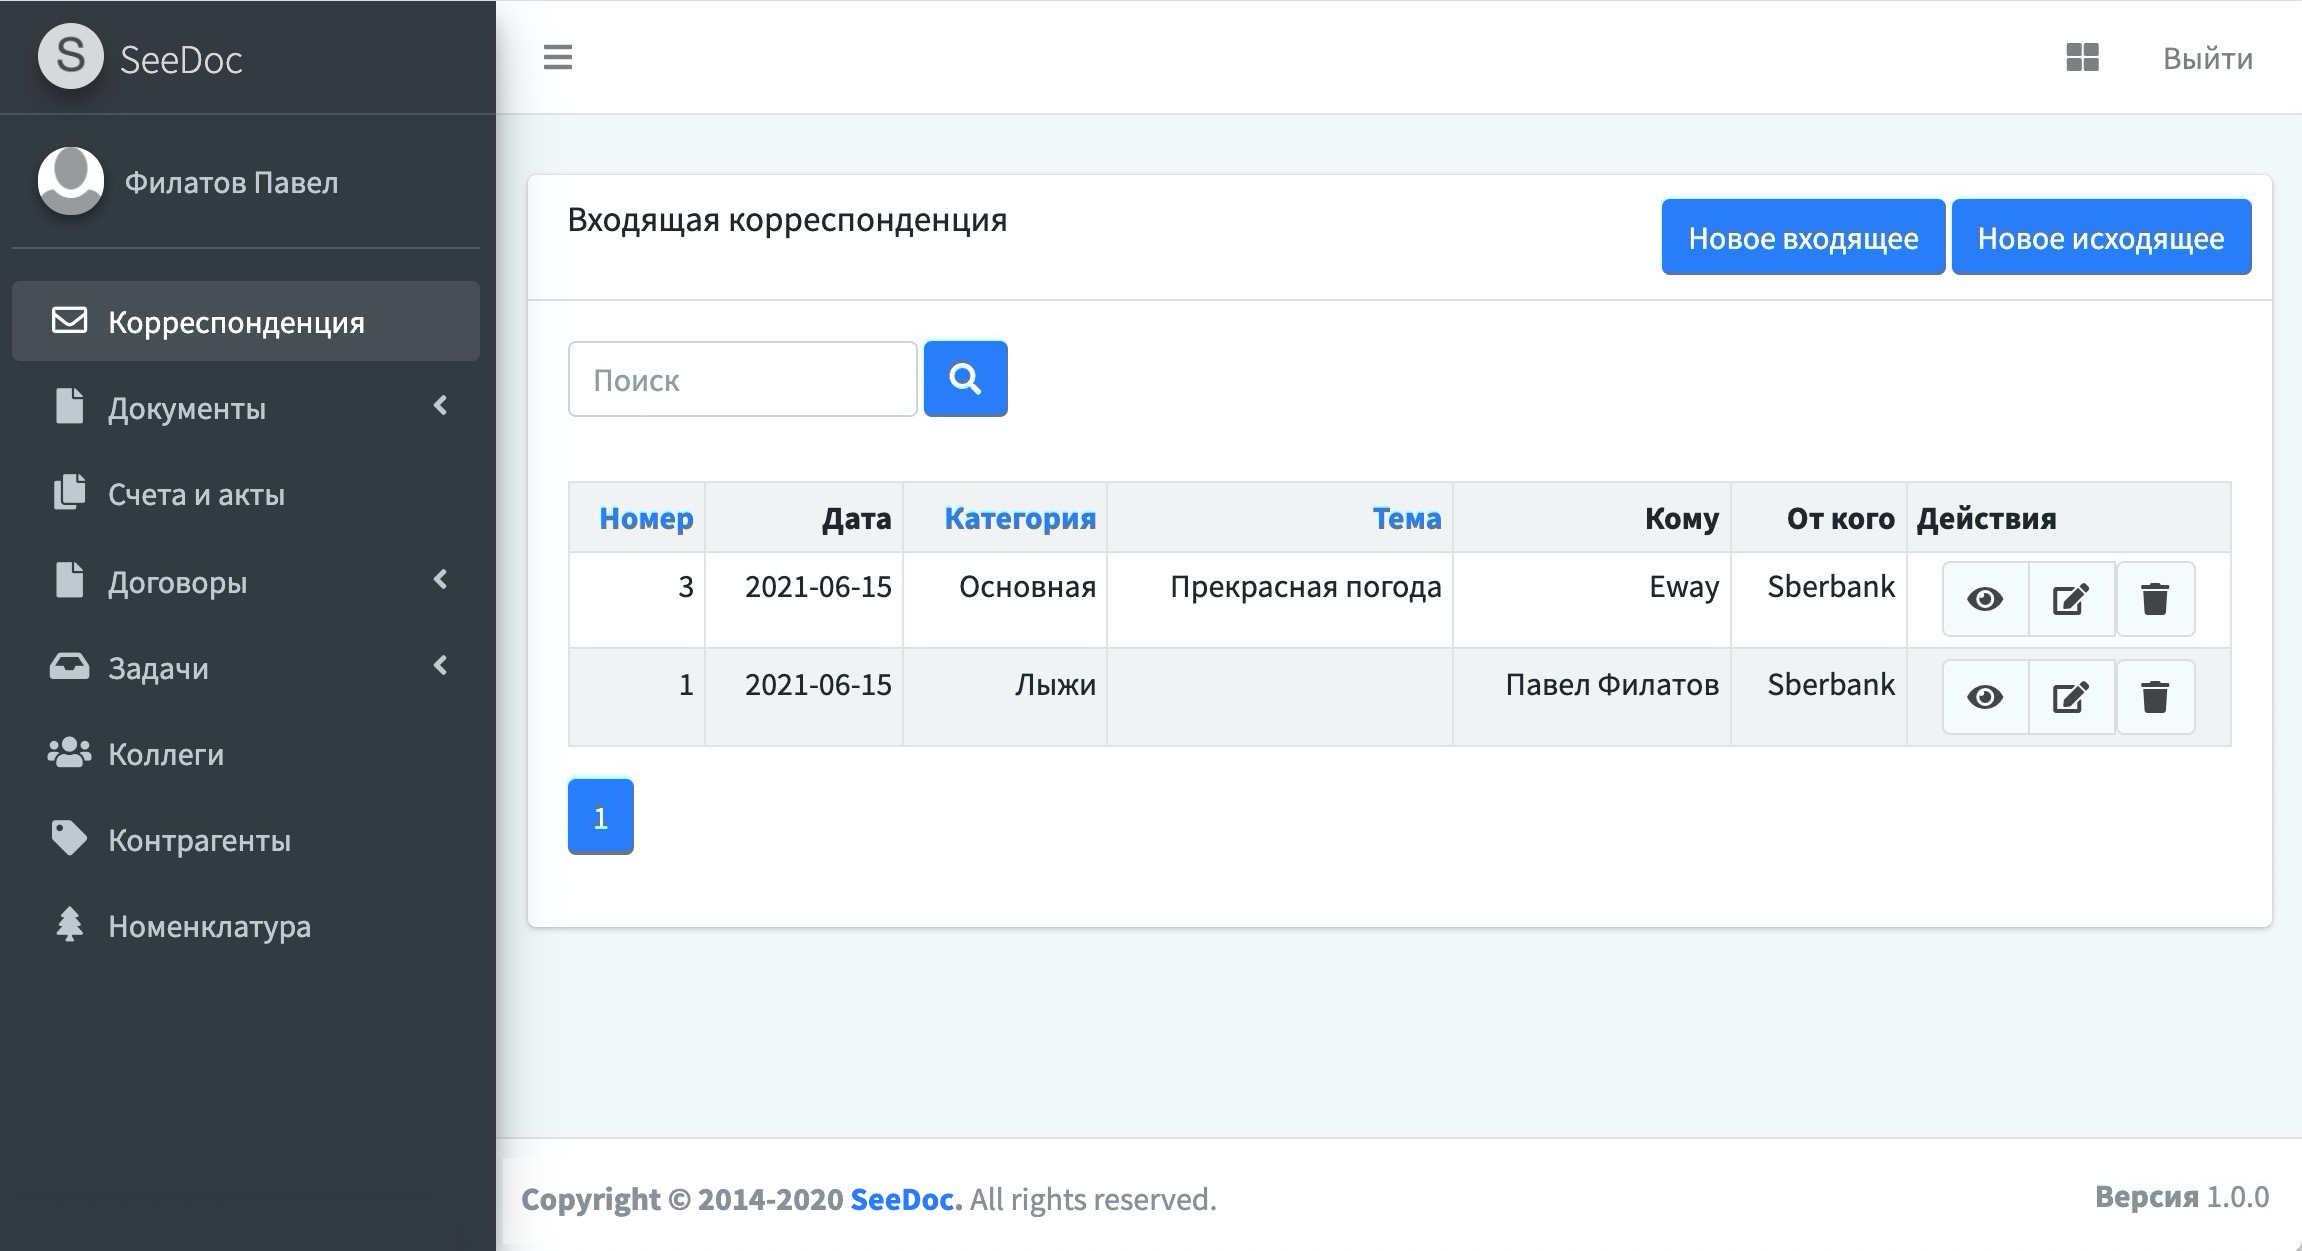Delete the Лыжи entry with trash icon
Image resolution: width=2302 pixels, height=1251 pixels.
(x=2155, y=697)
